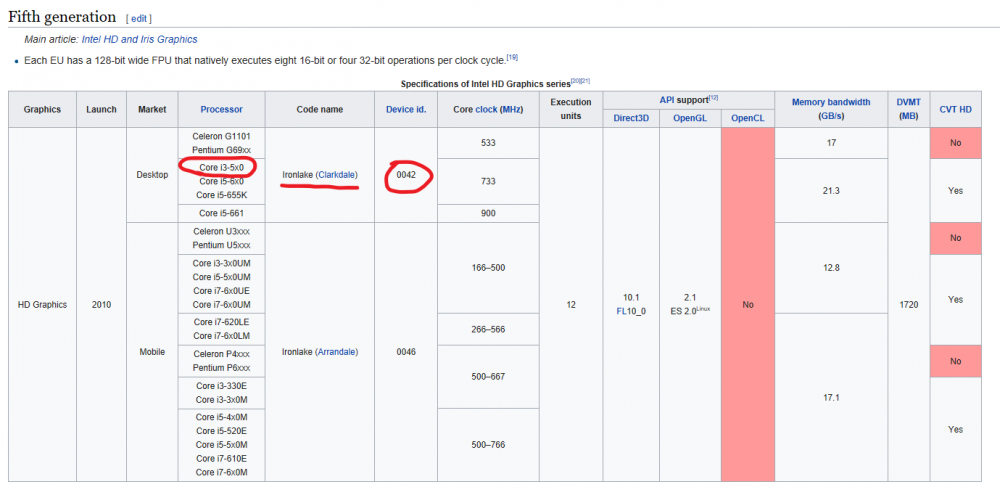Select the 166–500 core clock cell
The width and height of the screenshot is (1000, 495).
(x=489, y=268)
